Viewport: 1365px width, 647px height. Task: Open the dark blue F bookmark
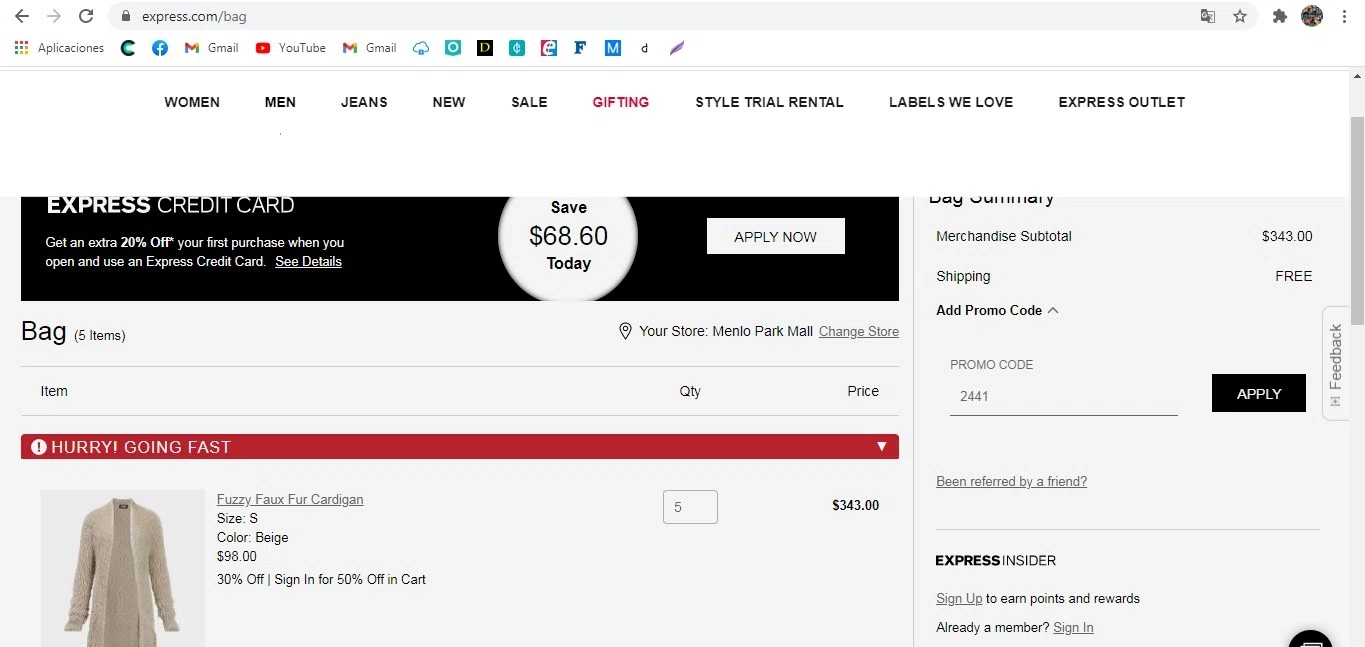(x=580, y=47)
